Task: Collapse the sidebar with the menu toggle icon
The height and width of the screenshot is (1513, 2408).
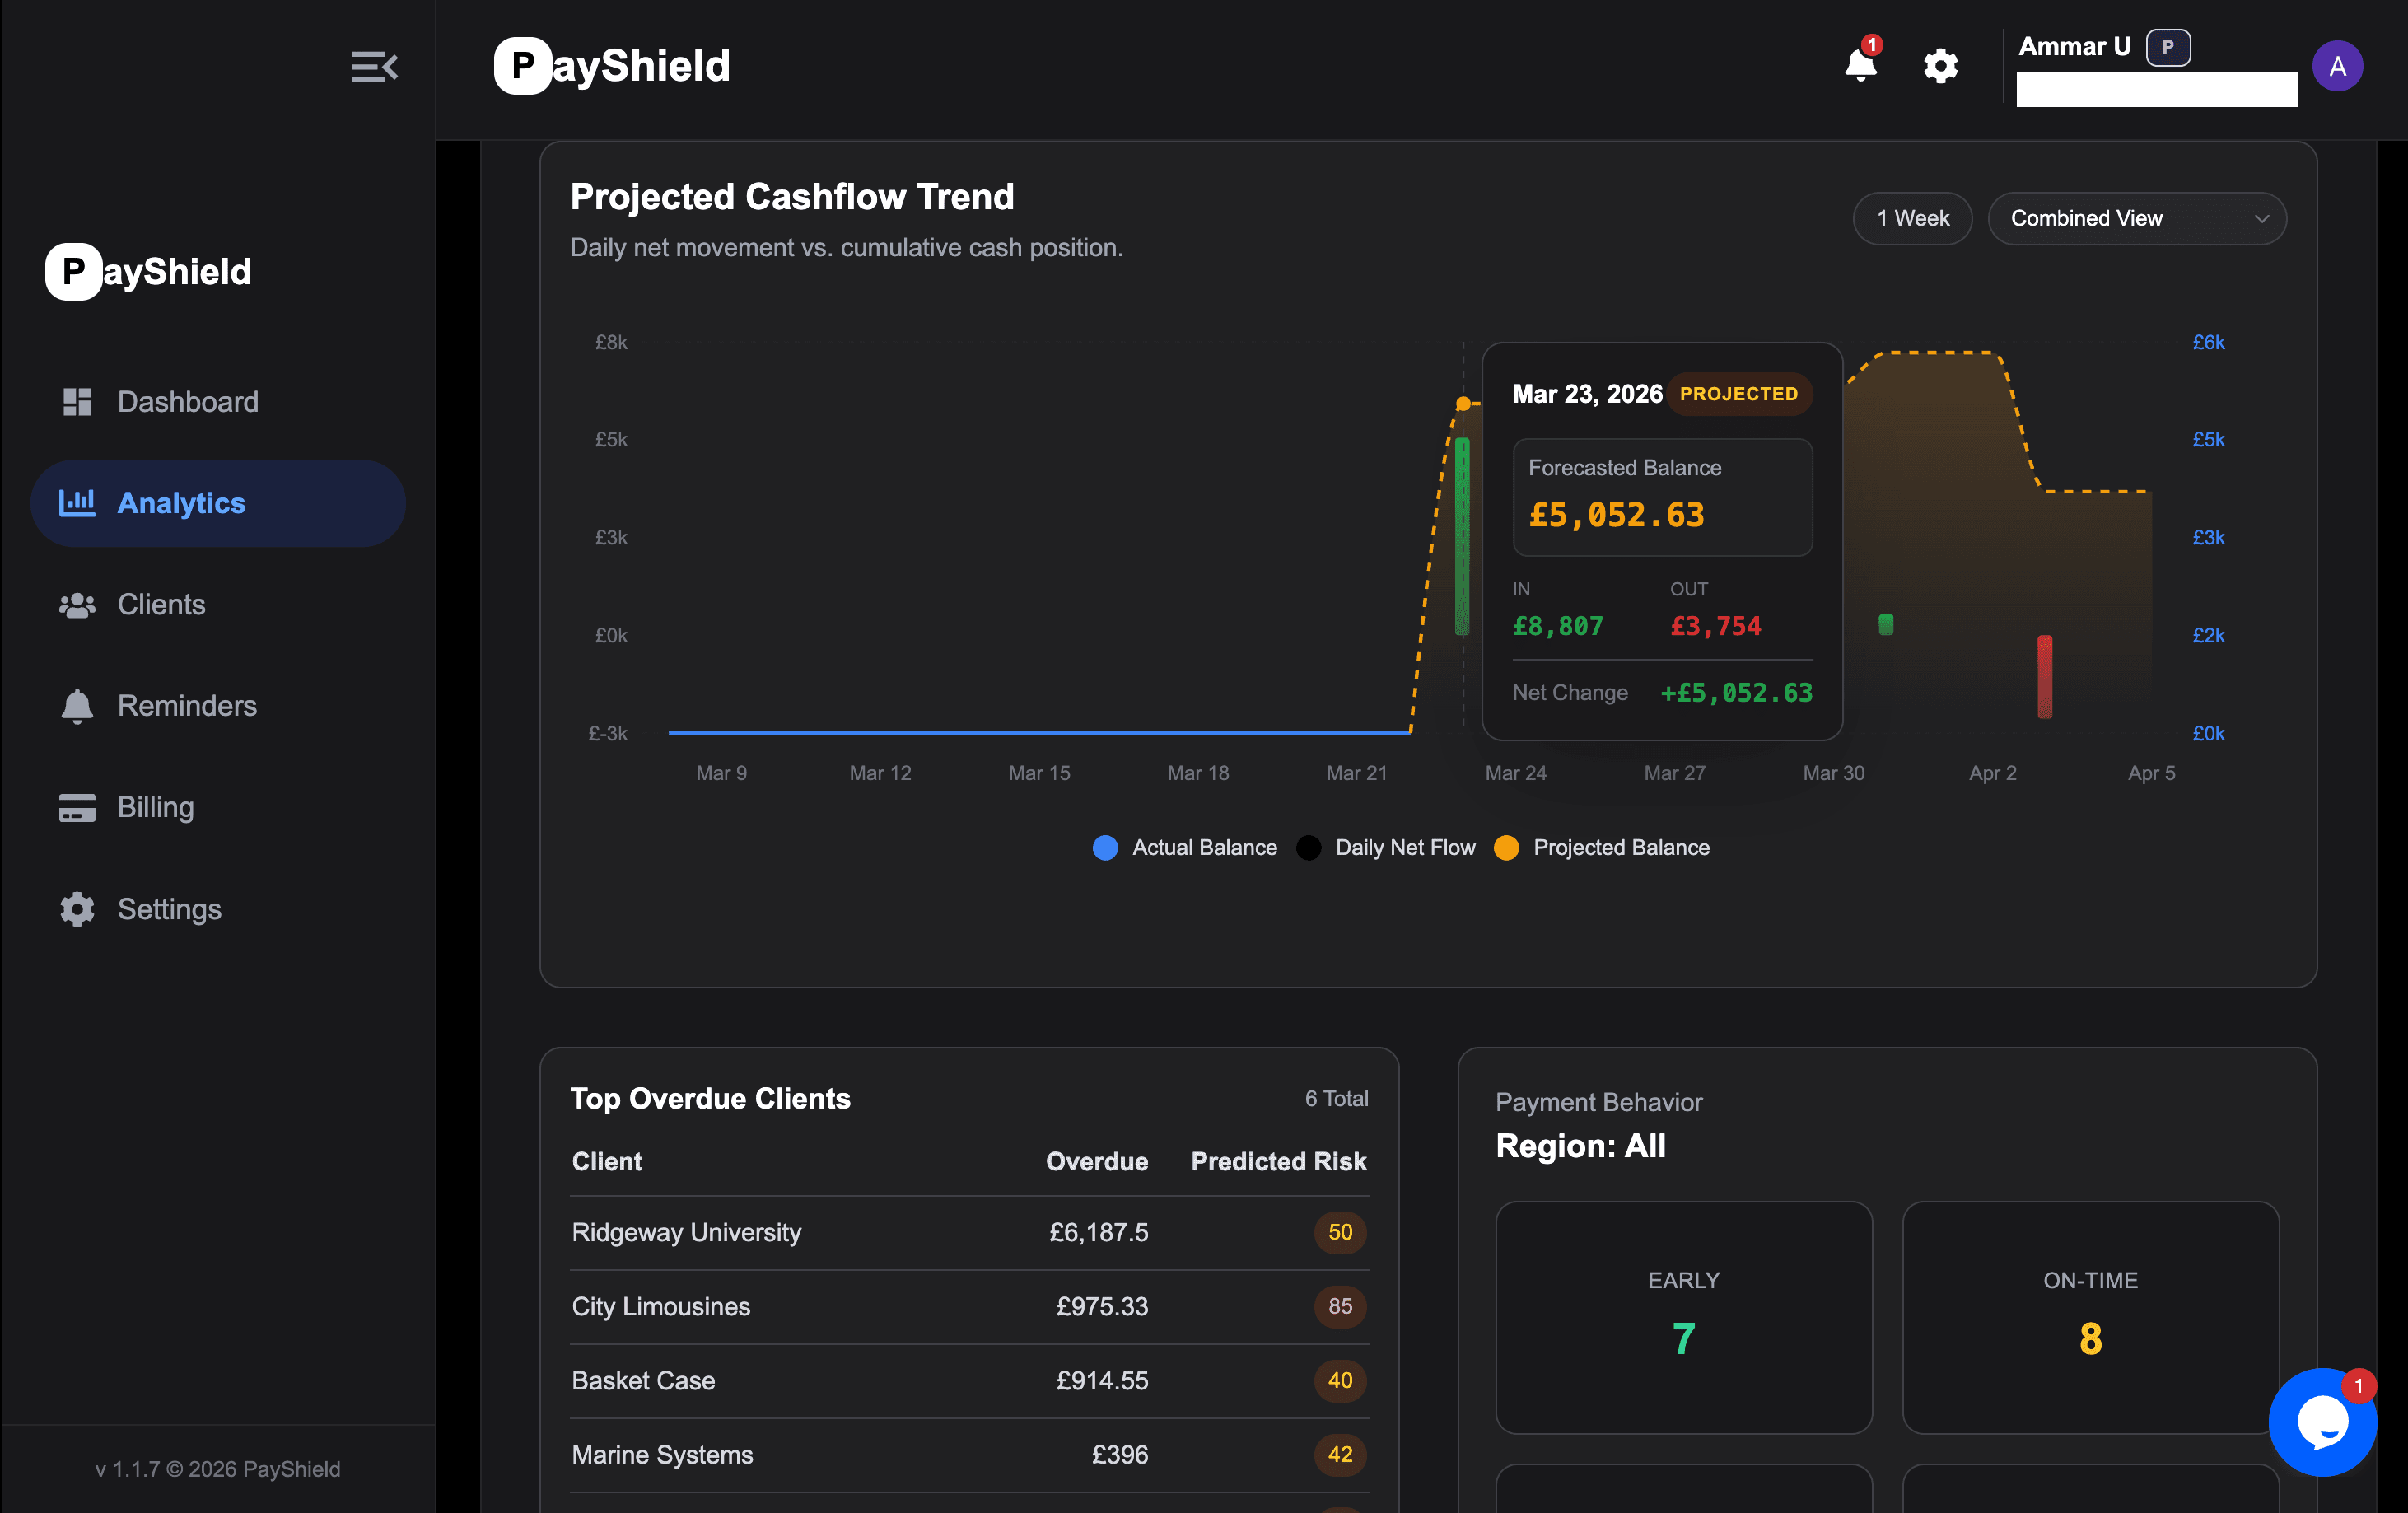Action: click(374, 67)
